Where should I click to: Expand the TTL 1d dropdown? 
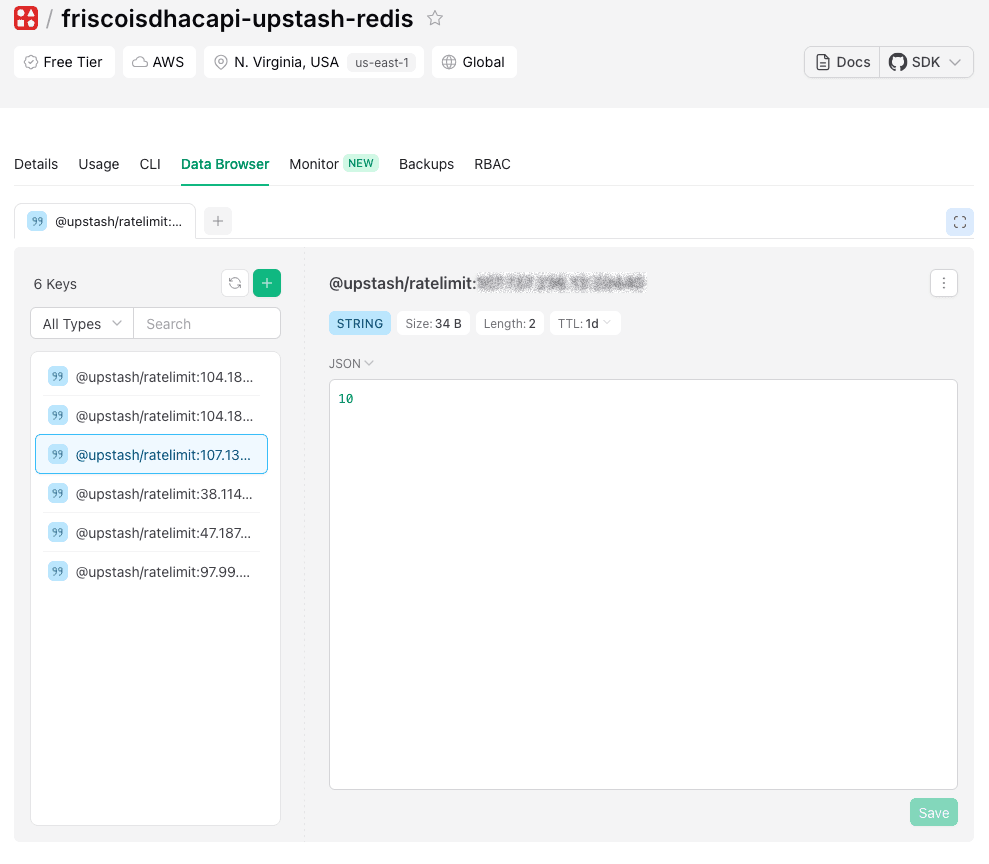(x=584, y=323)
